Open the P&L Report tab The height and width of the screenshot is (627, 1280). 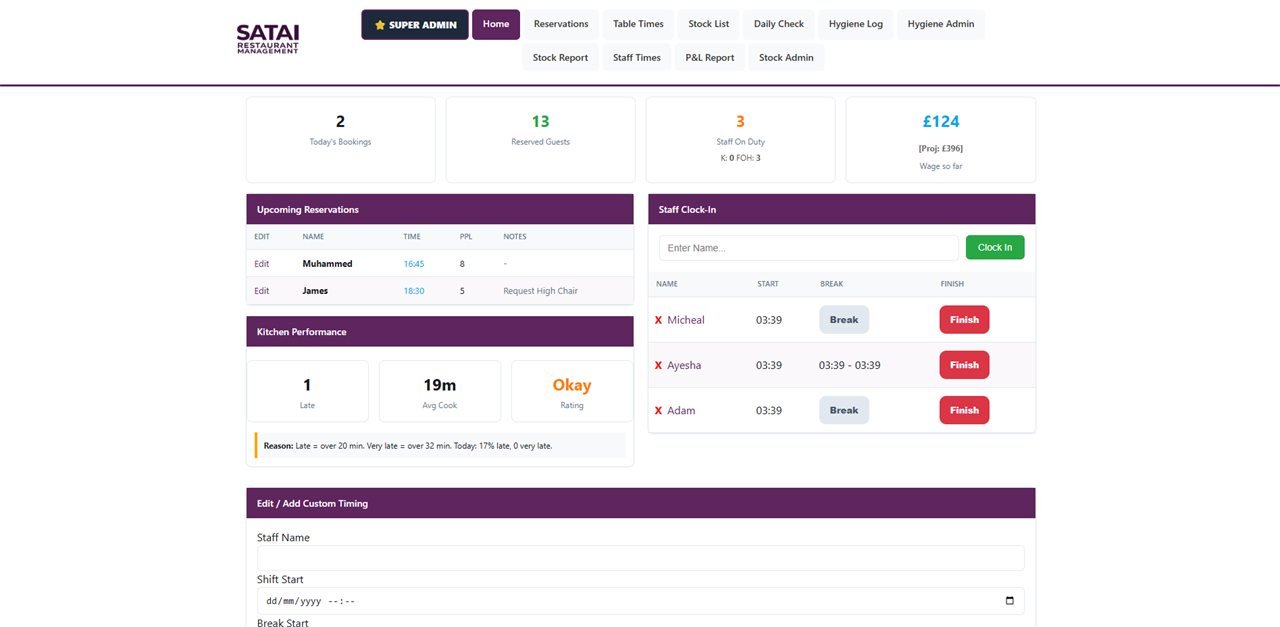pos(710,57)
